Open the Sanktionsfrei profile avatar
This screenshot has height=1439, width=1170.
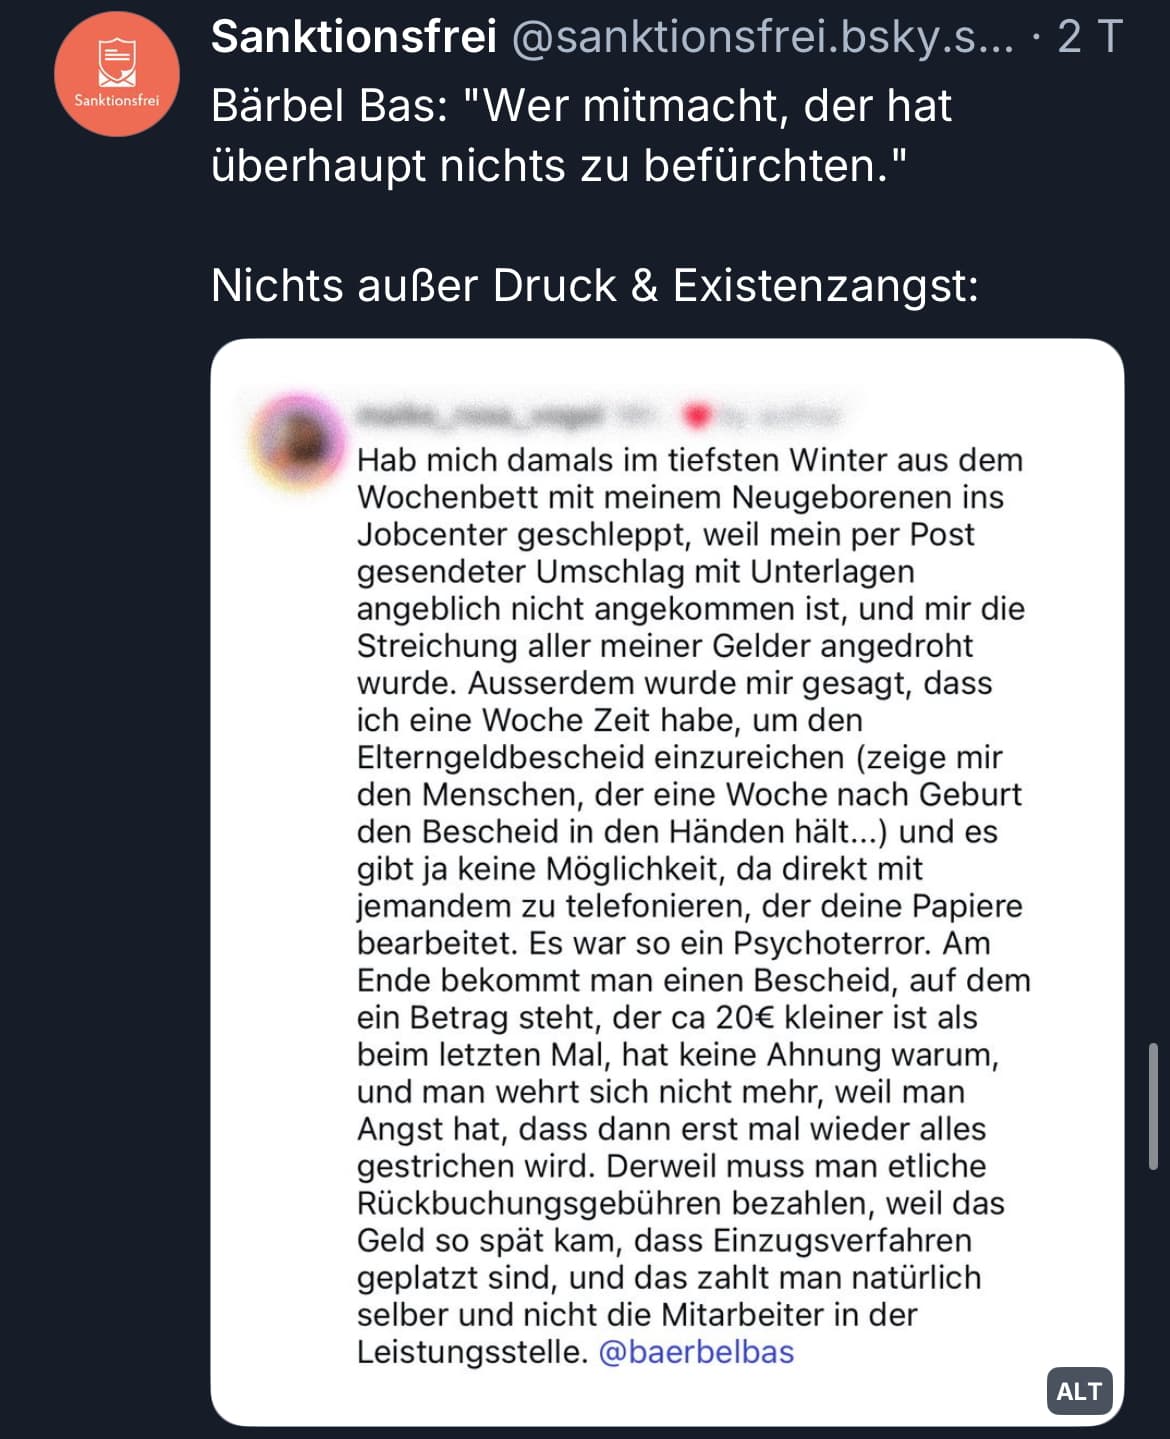pyautogui.click(x=116, y=74)
